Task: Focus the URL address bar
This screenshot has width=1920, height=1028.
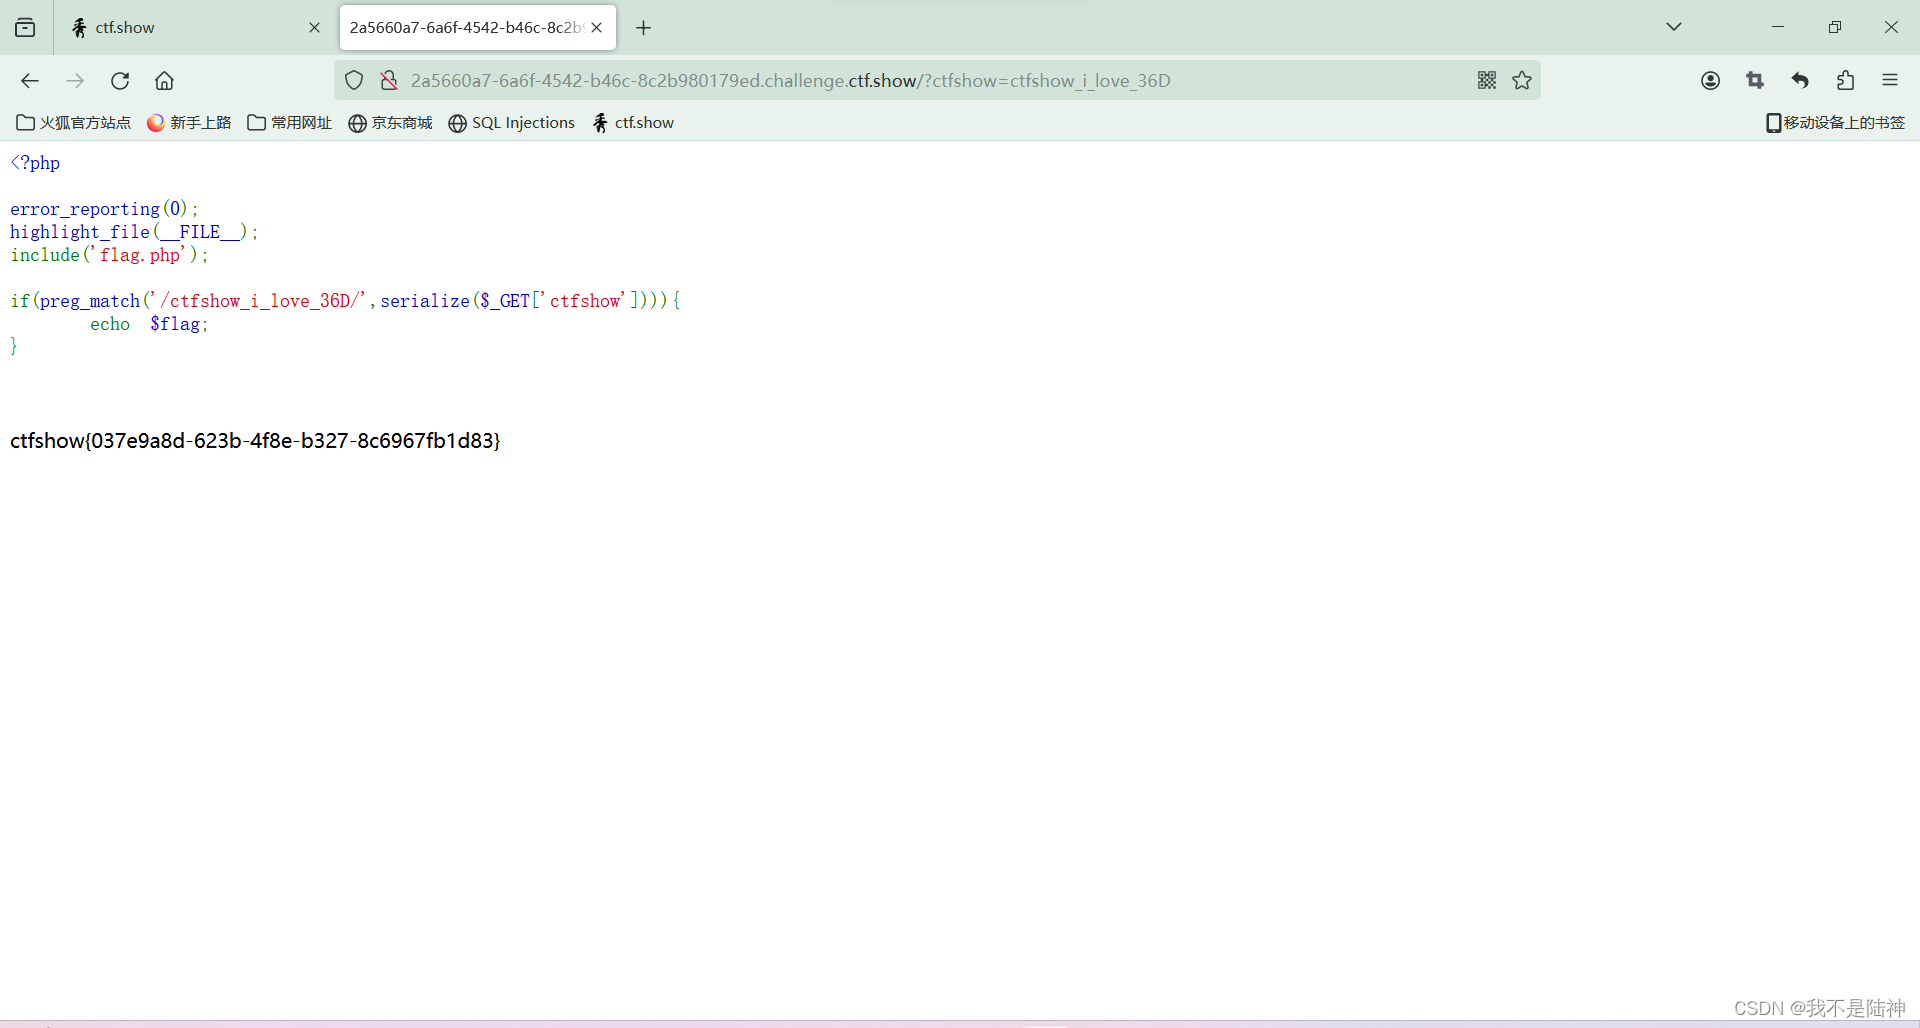Action: tap(937, 81)
